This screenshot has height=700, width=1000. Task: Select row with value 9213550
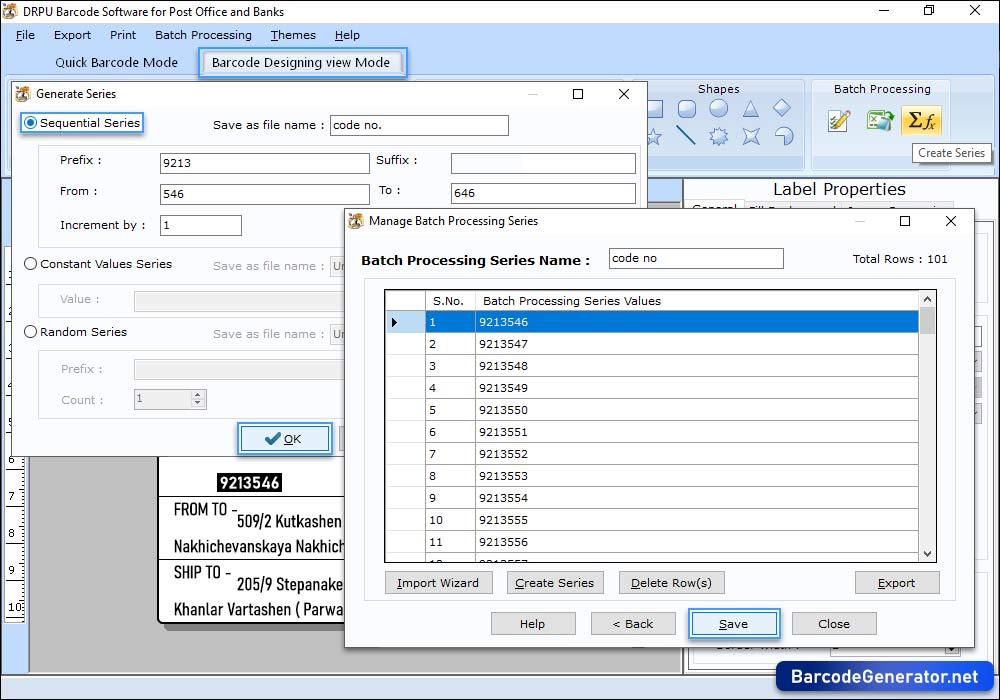pos(652,410)
